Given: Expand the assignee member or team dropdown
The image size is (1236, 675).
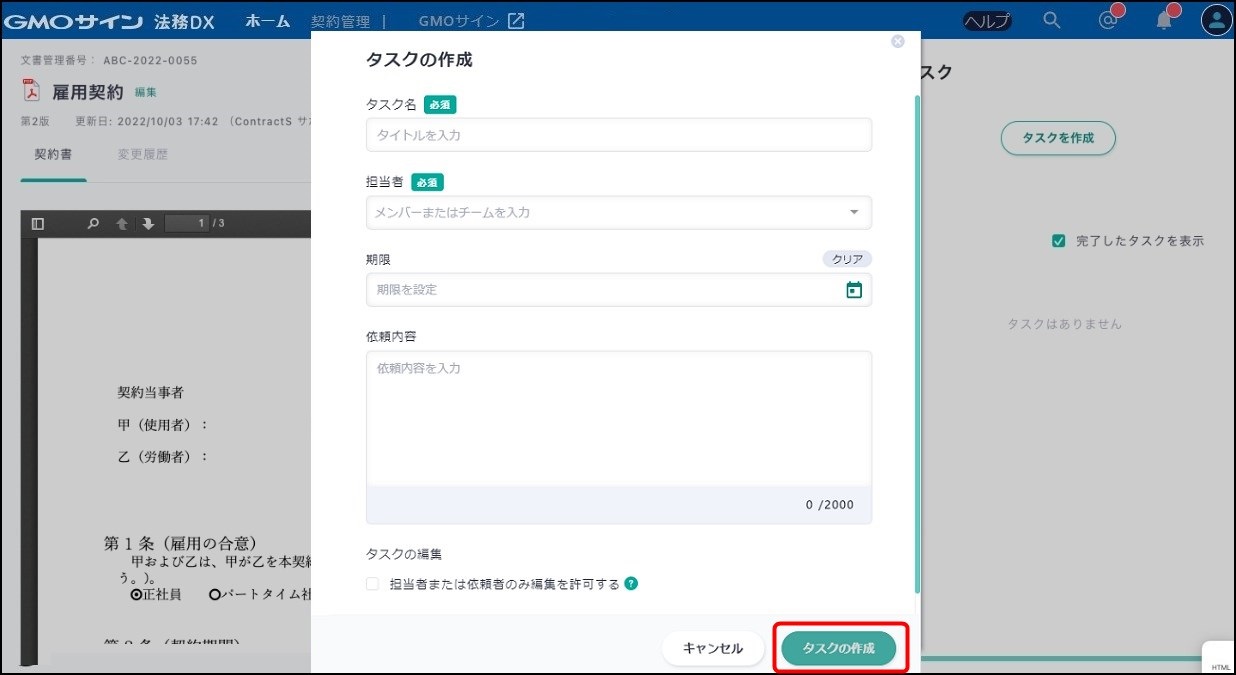Looking at the screenshot, I should 853,212.
